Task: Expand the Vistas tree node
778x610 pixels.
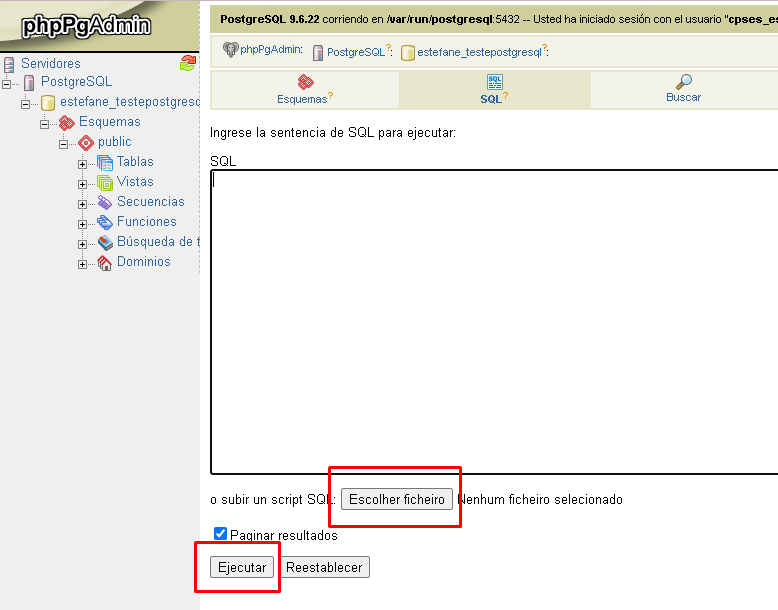Action: pyautogui.click(x=82, y=184)
